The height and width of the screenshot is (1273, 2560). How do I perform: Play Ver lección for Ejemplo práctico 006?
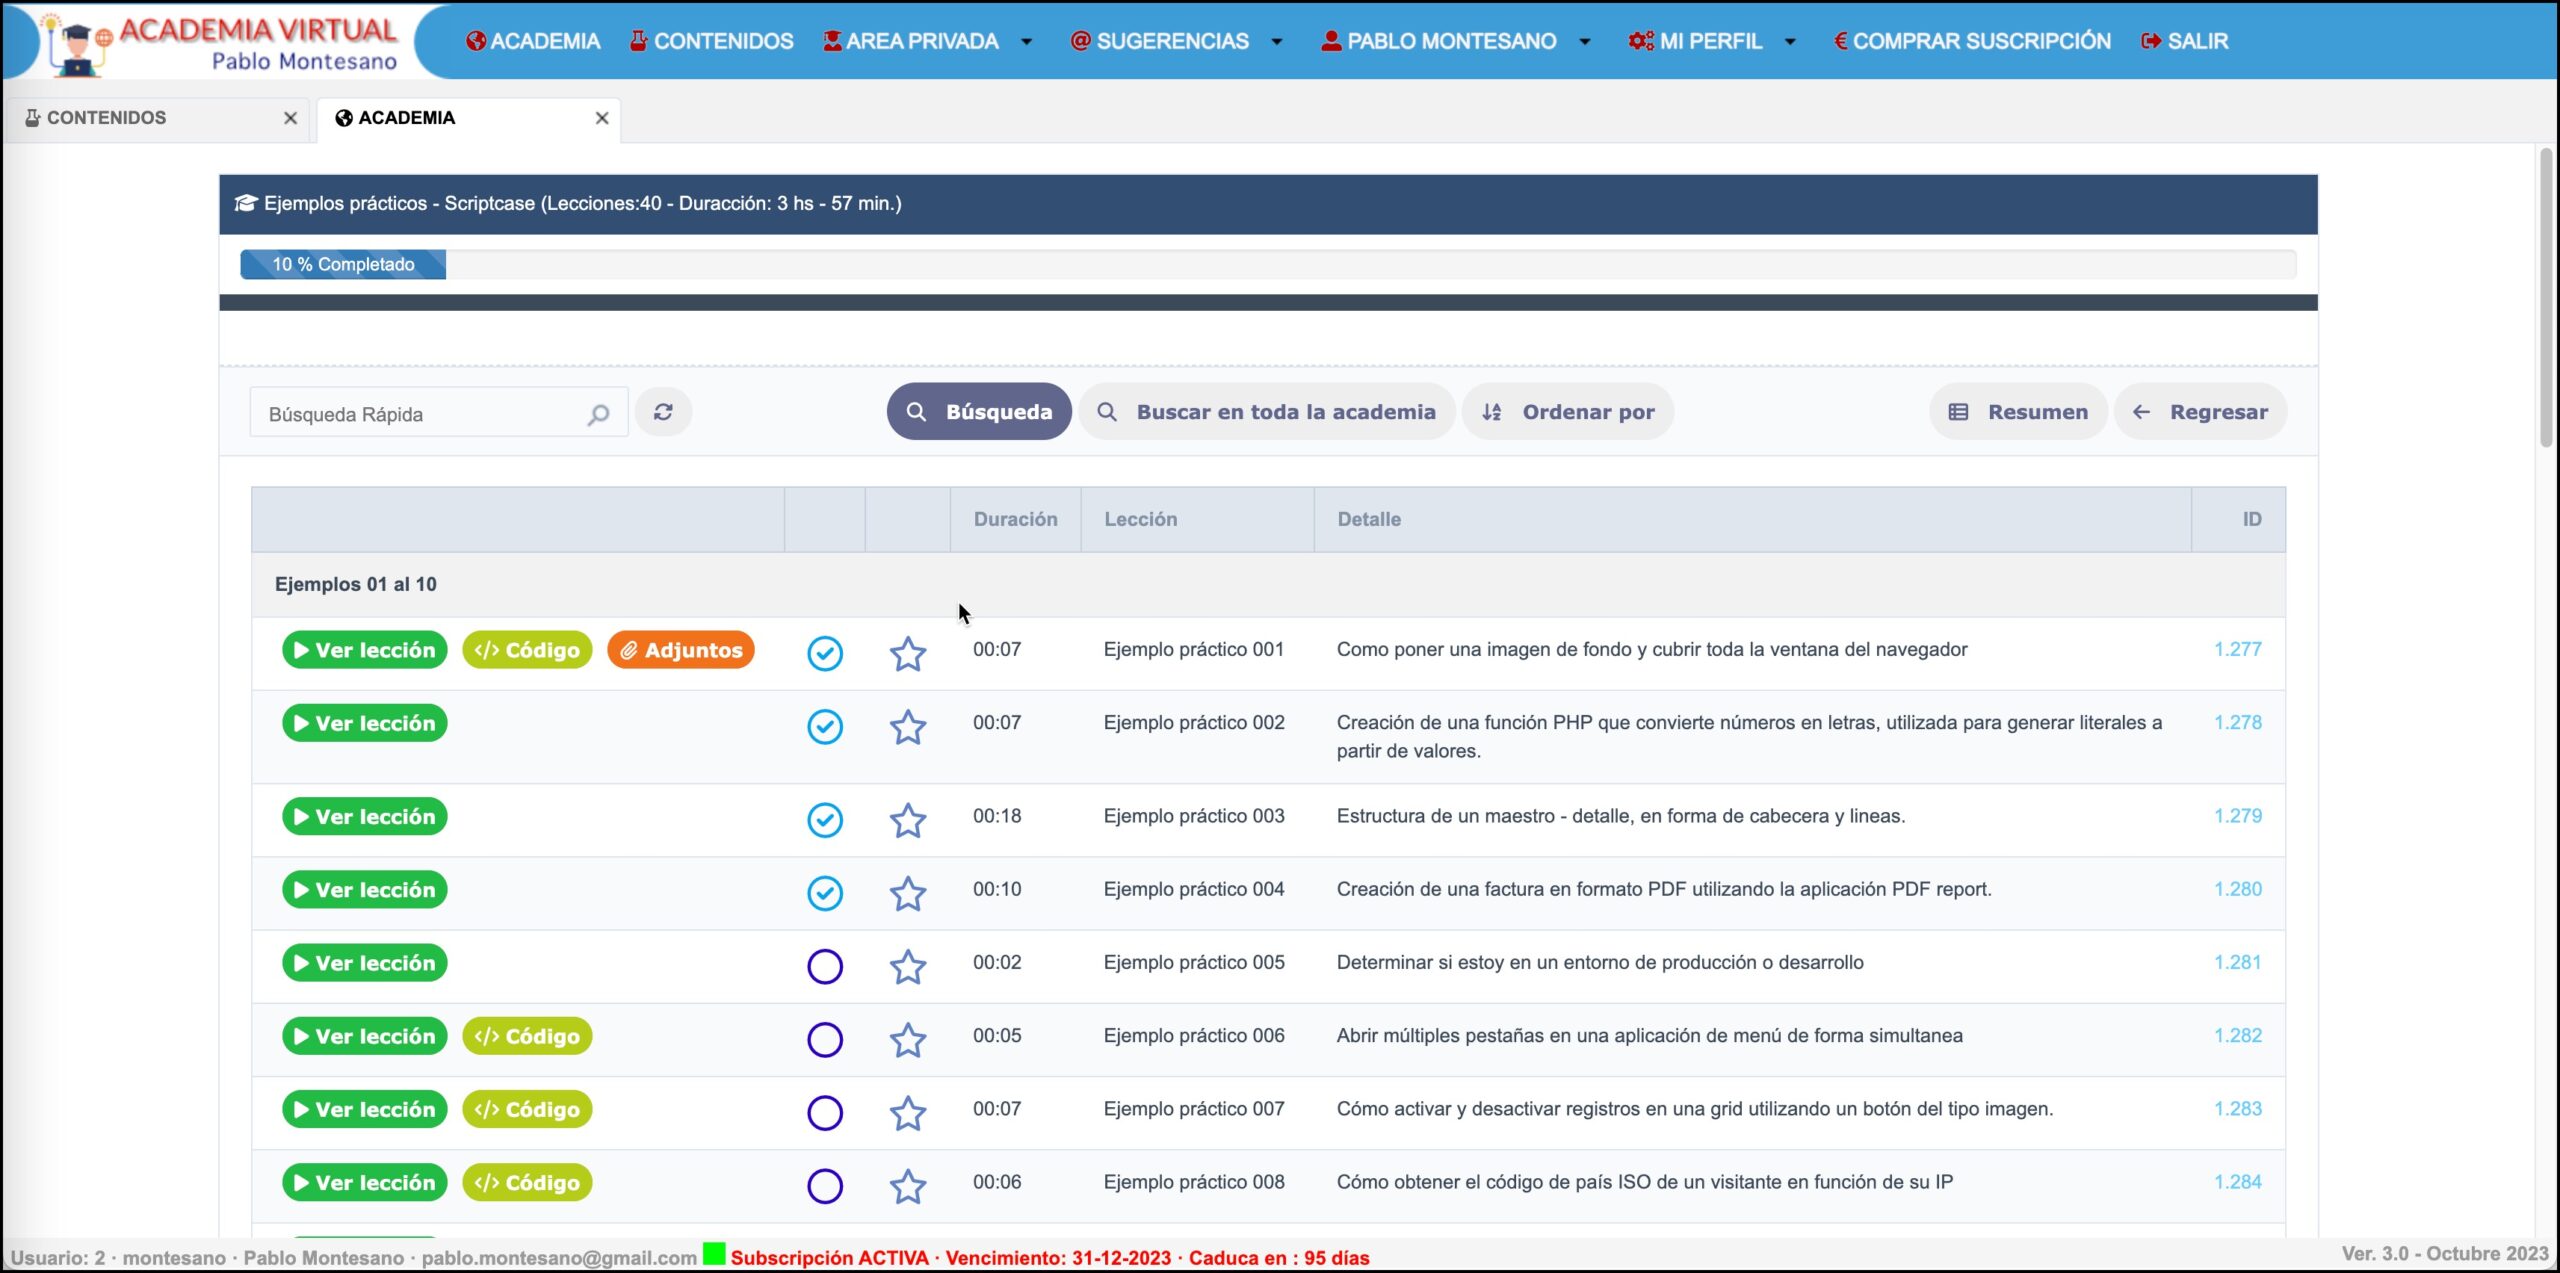[x=365, y=1036]
